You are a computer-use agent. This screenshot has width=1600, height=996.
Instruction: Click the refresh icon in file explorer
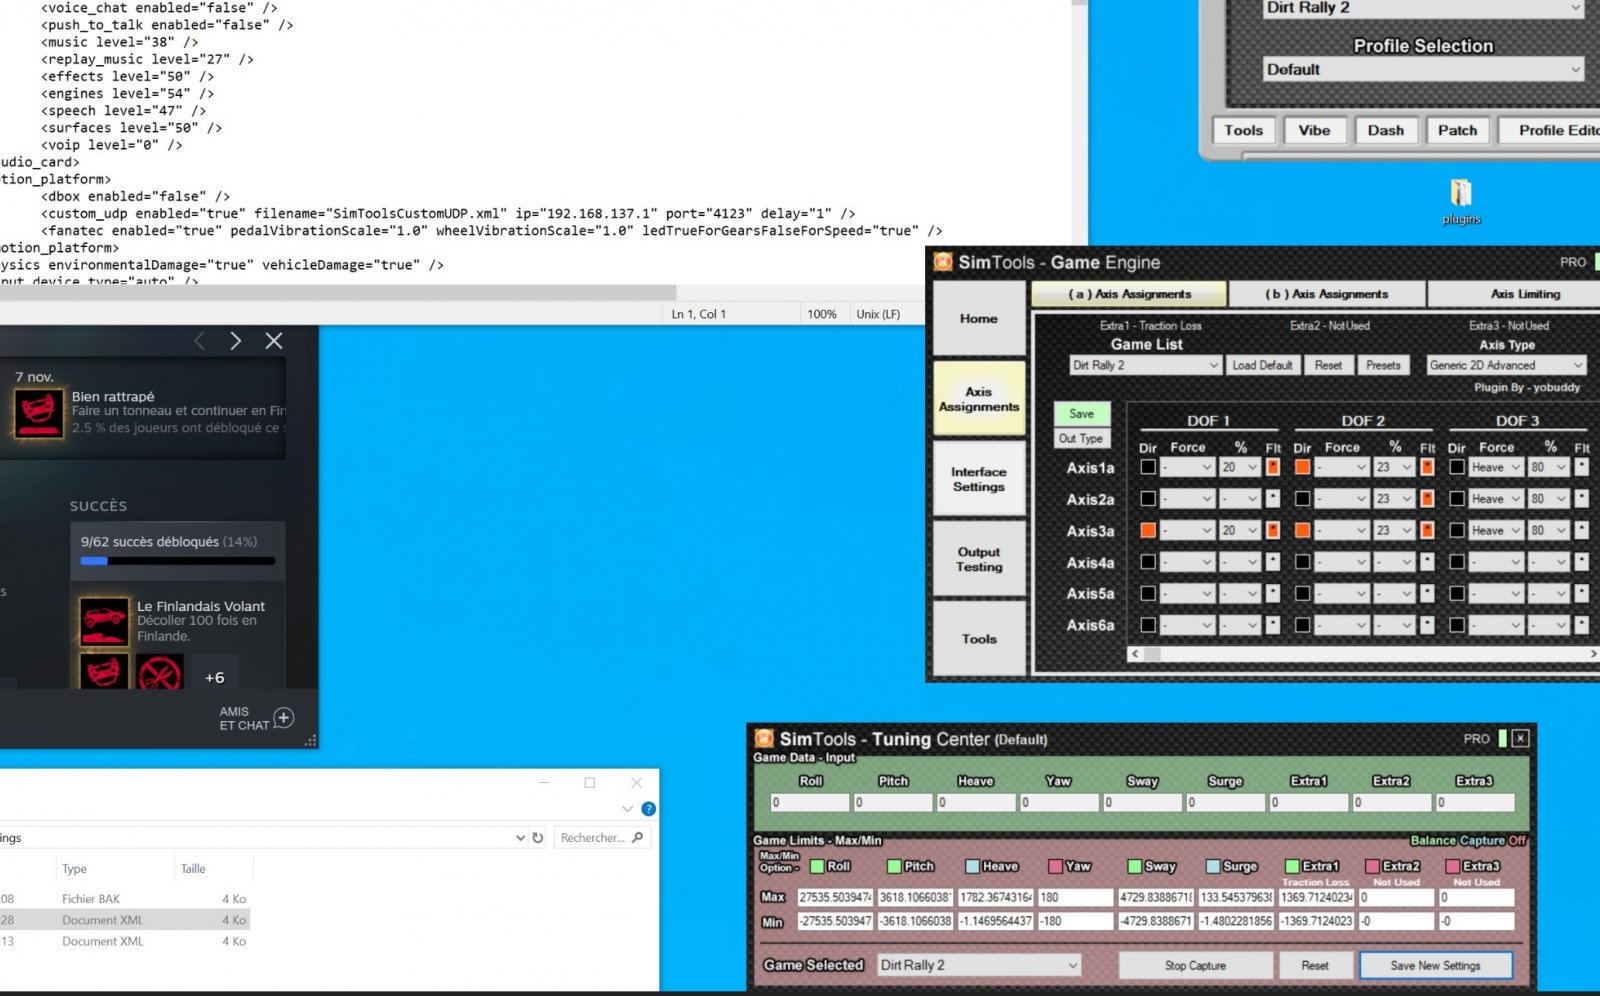point(538,838)
